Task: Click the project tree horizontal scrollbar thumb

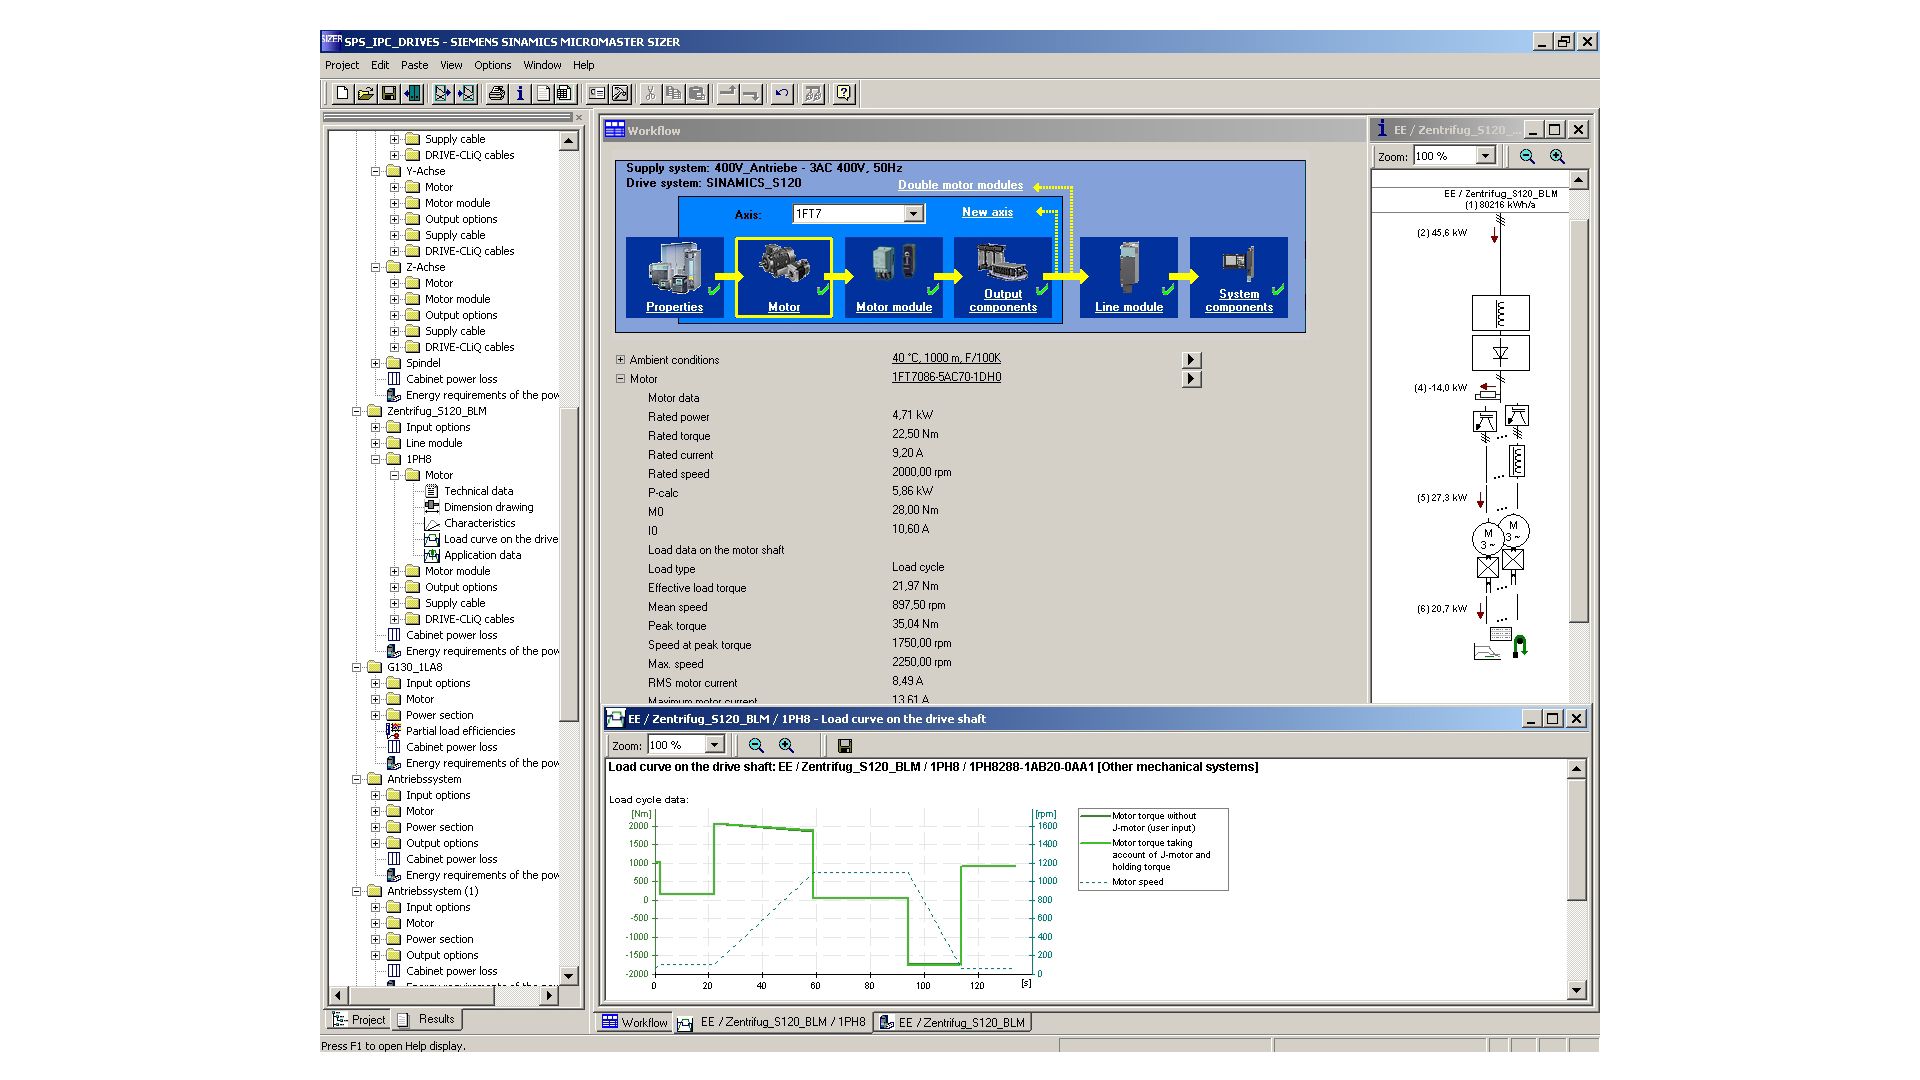Action: pyautogui.click(x=420, y=995)
